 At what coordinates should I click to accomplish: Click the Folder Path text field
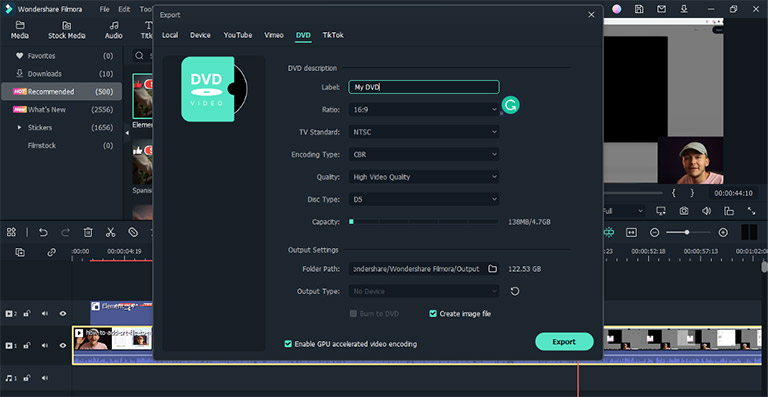click(x=417, y=269)
